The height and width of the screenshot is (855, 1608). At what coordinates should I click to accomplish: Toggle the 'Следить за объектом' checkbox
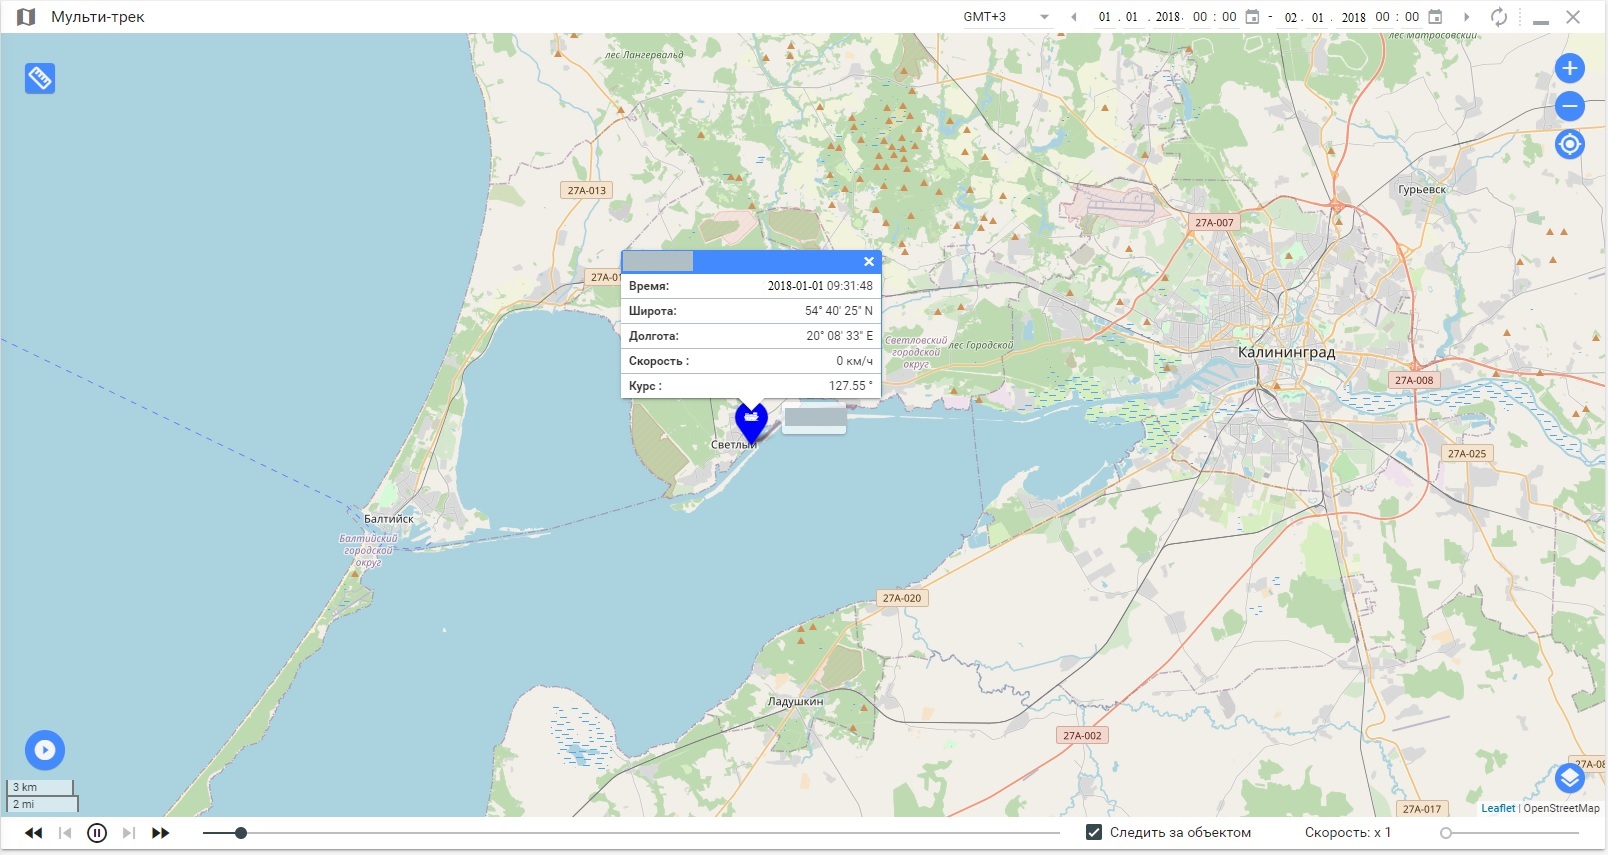click(1094, 832)
